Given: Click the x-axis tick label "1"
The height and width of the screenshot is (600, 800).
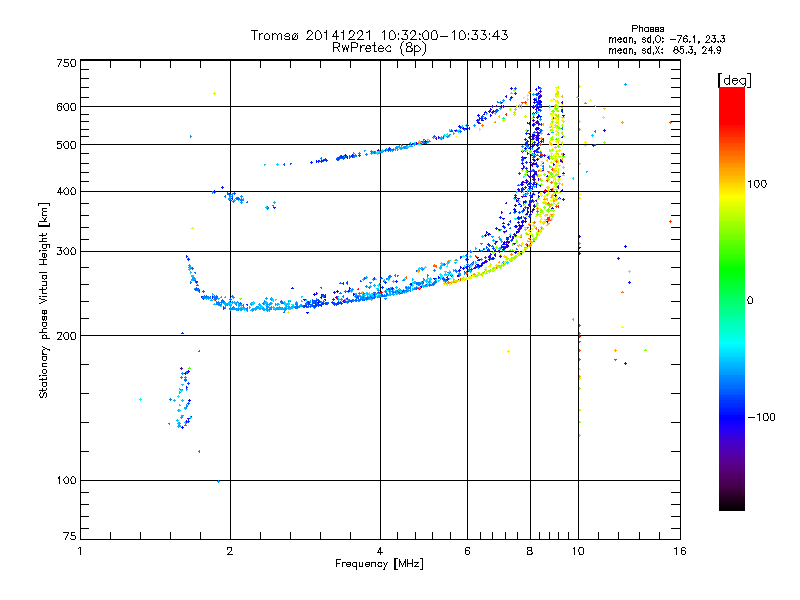Looking at the screenshot, I should point(80,551).
